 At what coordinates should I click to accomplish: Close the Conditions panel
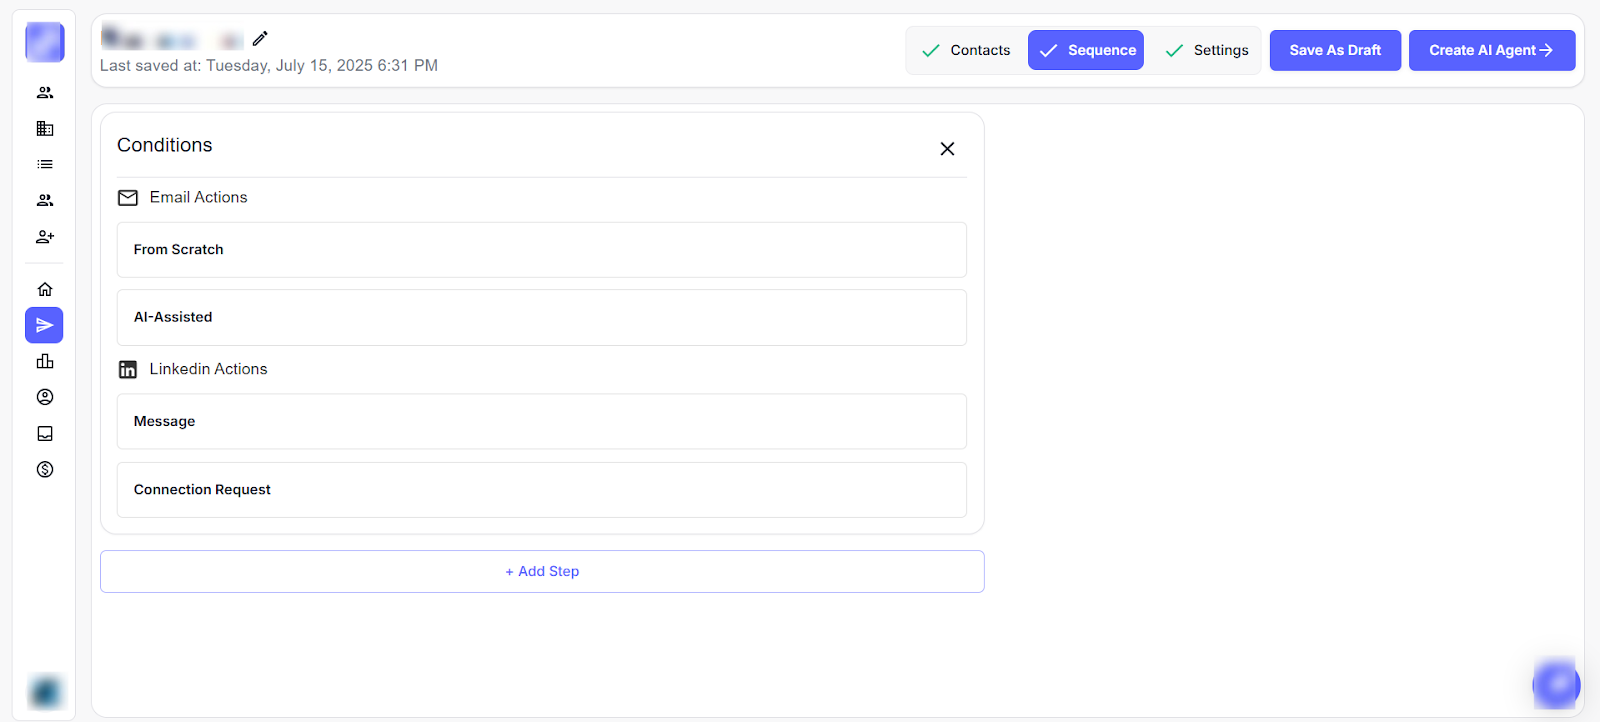pos(947,149)
